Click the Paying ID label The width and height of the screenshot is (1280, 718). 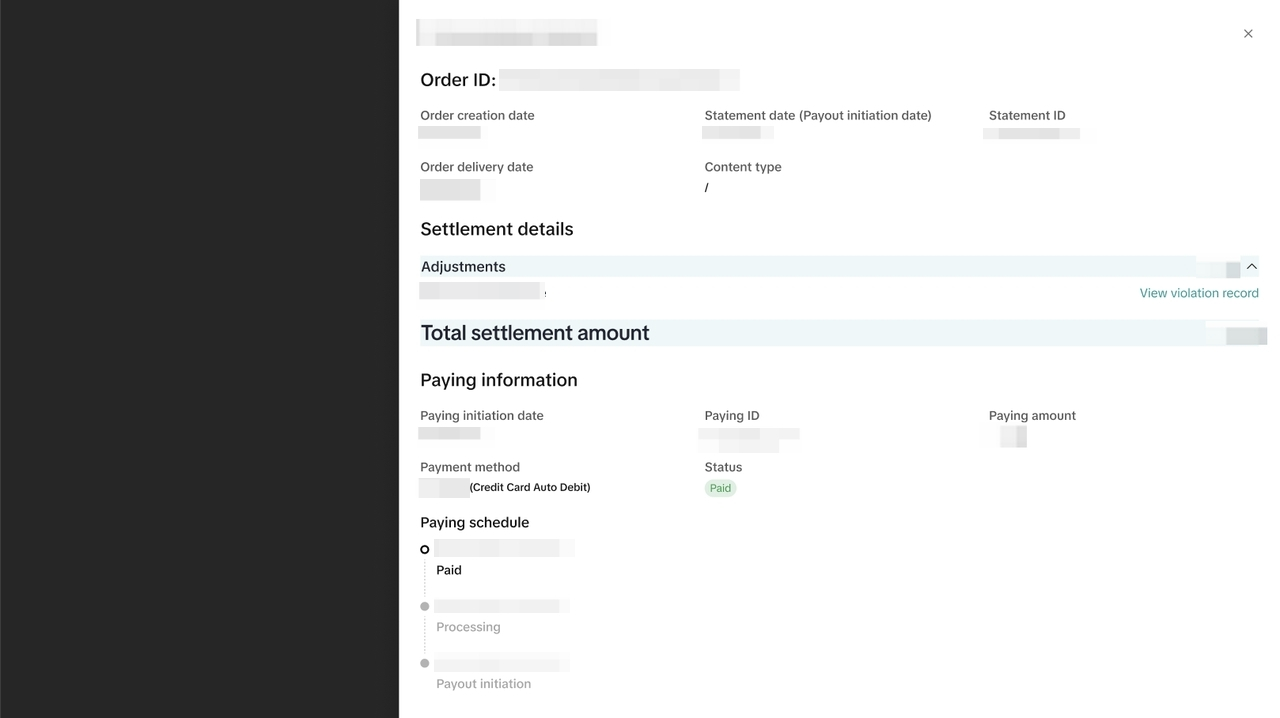pyautogui.click(x=731, y=416)
